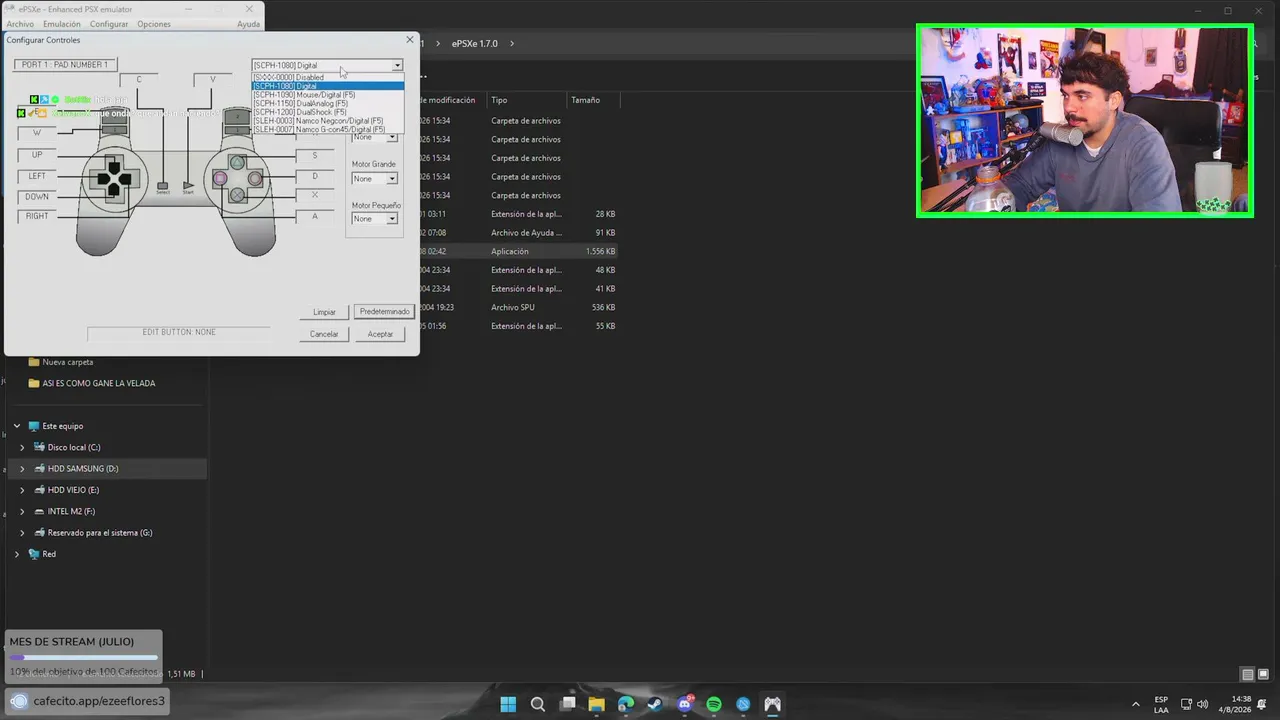Open the Opciones menu
The image size is (1280, 720).
154,24
